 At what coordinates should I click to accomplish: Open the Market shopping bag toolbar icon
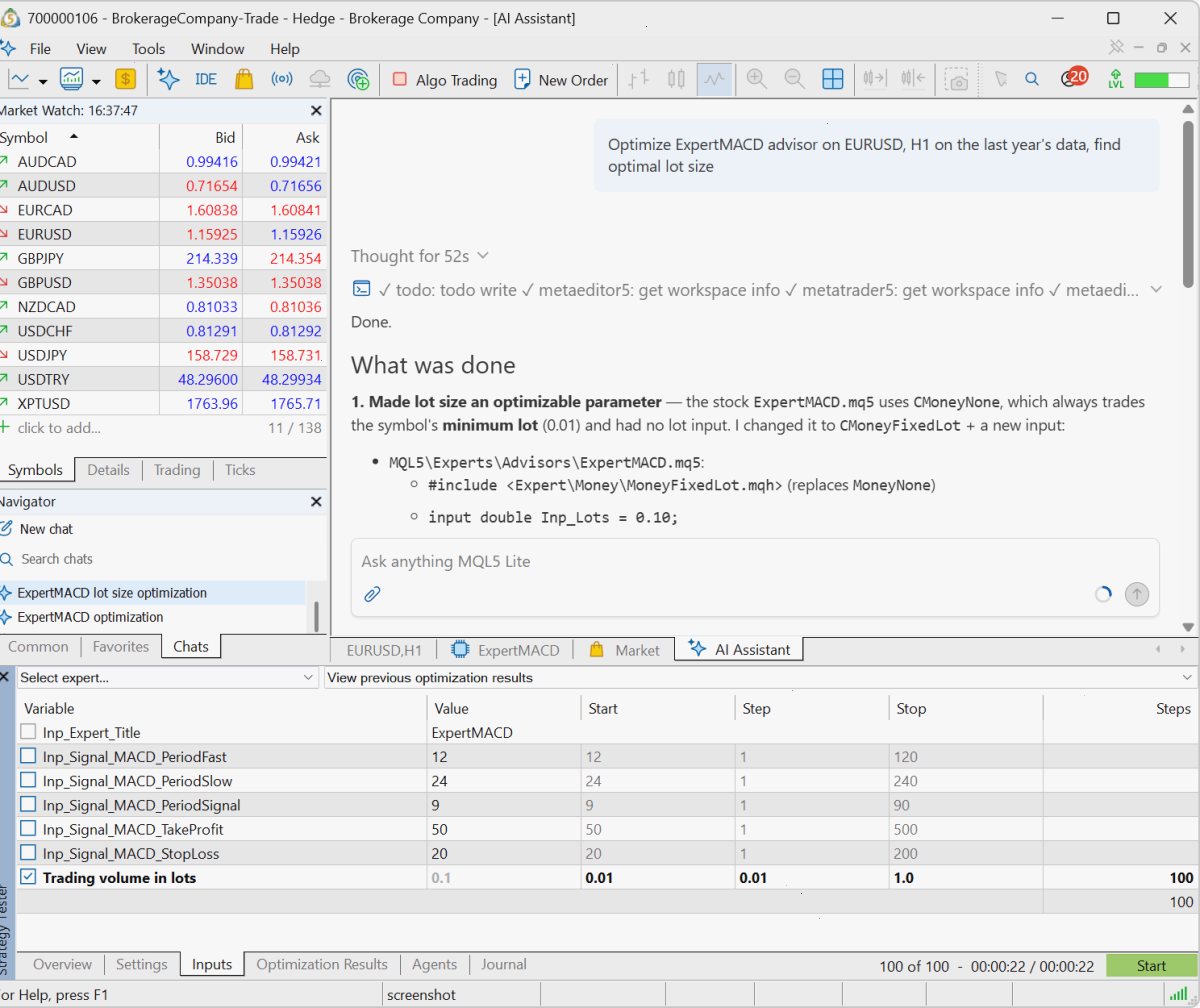pyautogui.click(x=243, y=80)
